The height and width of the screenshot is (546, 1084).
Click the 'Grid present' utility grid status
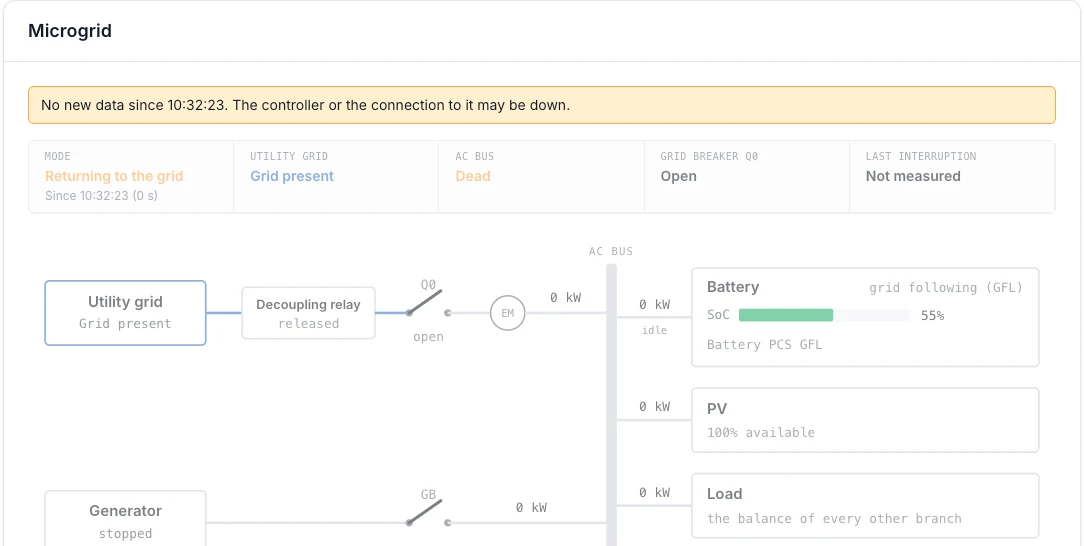tap(292, 176)
